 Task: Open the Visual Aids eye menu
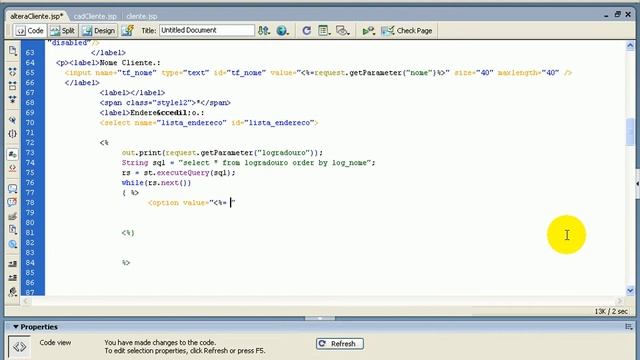342,31
